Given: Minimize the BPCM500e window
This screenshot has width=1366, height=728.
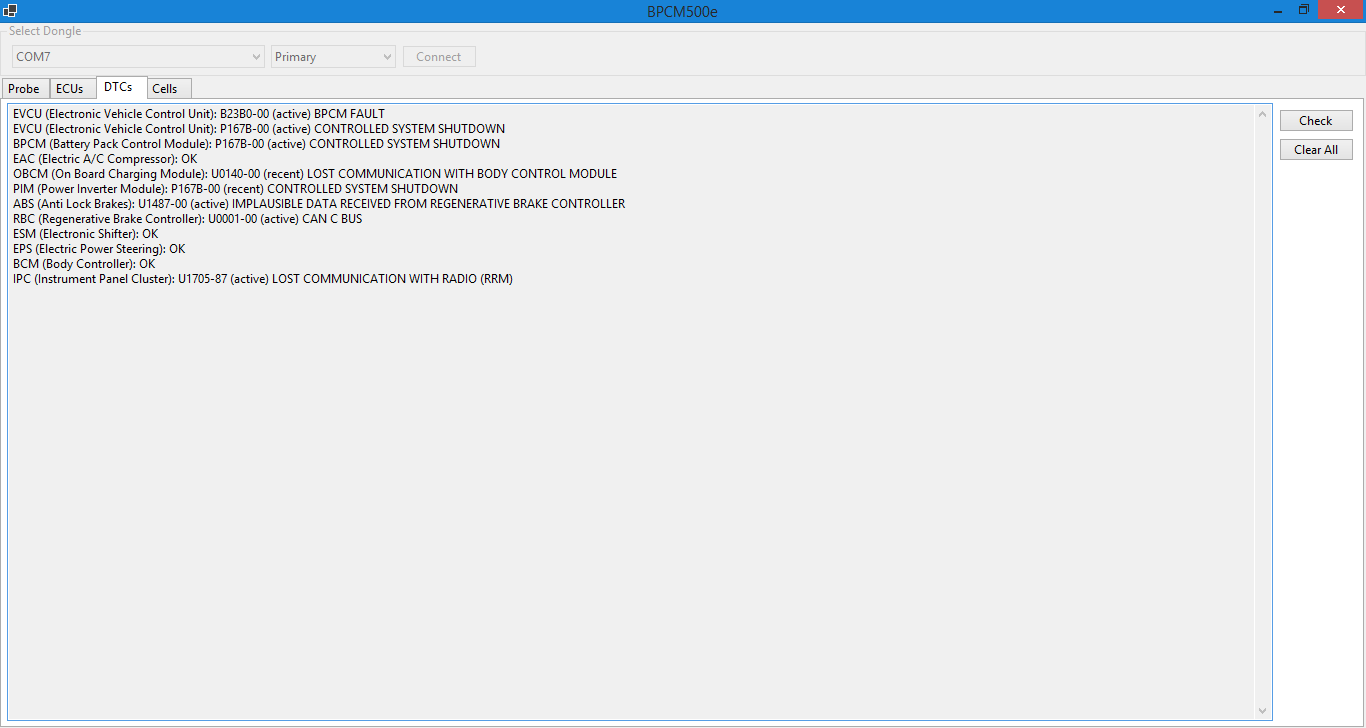Looking at the screenshot, I should (1278, 10).
